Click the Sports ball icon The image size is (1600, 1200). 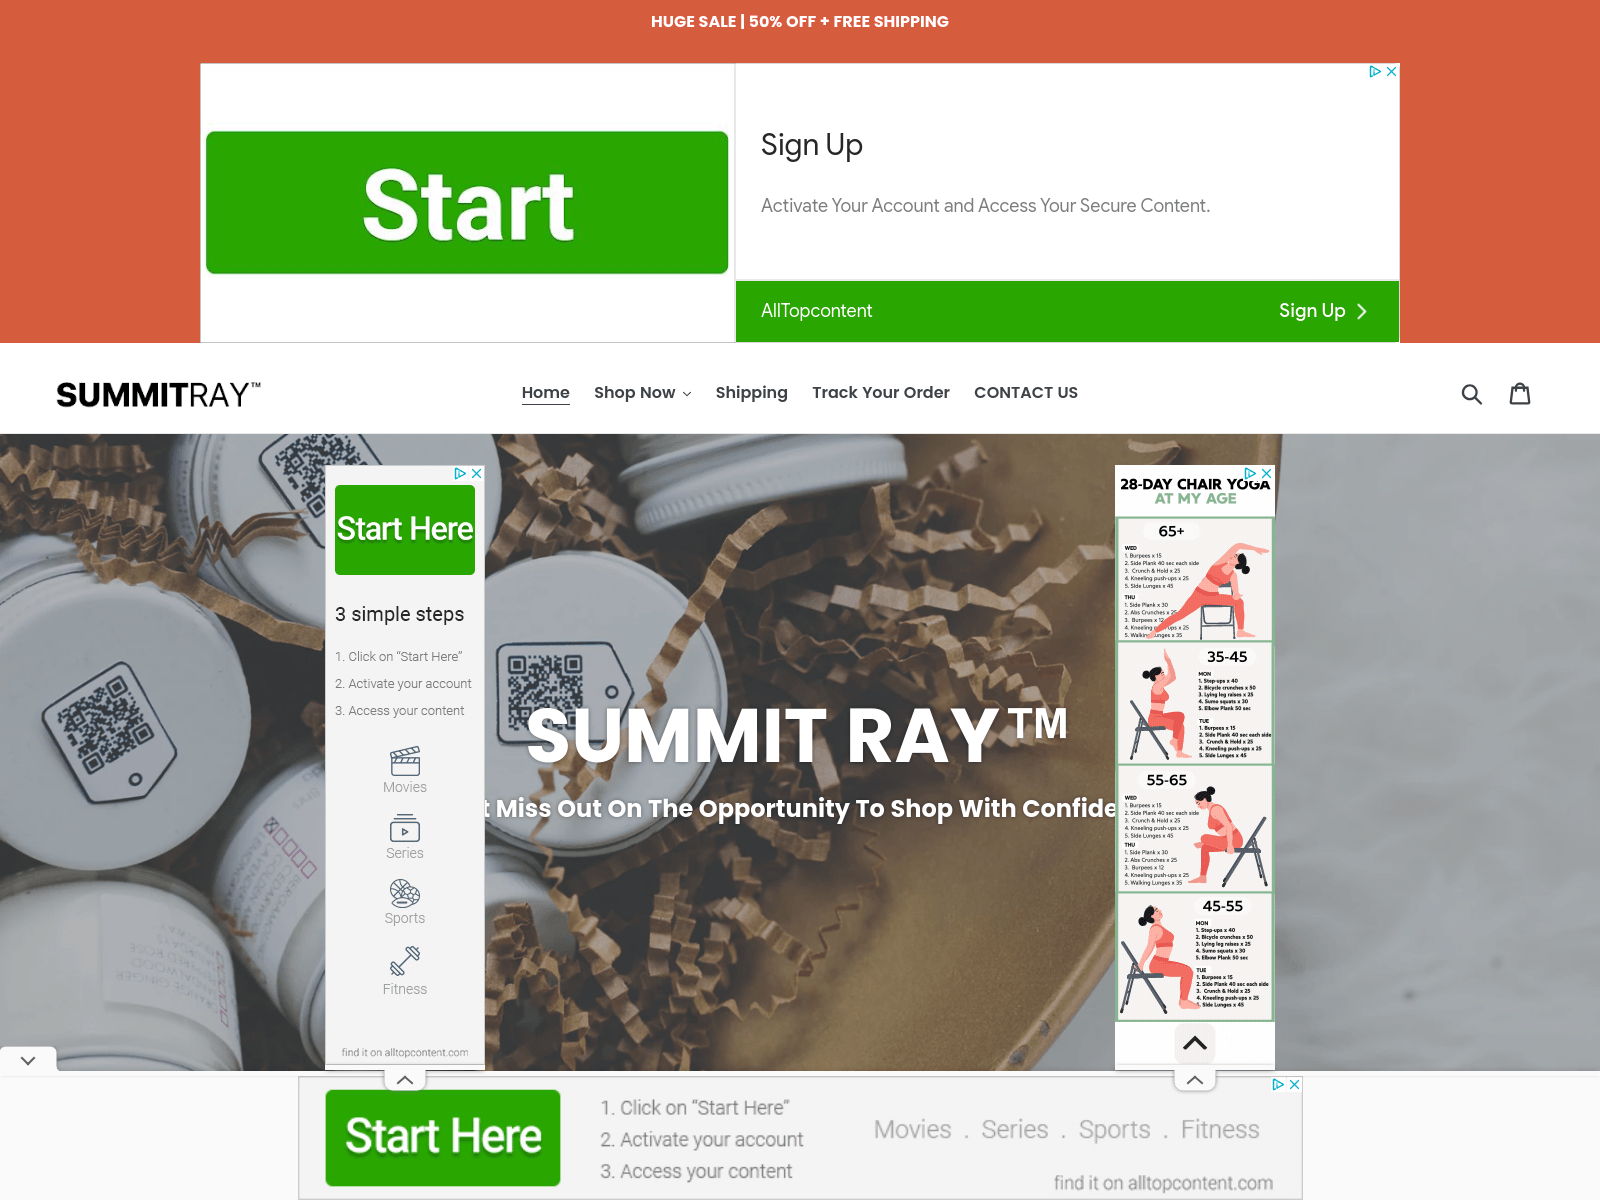click(x=405, y=893)
